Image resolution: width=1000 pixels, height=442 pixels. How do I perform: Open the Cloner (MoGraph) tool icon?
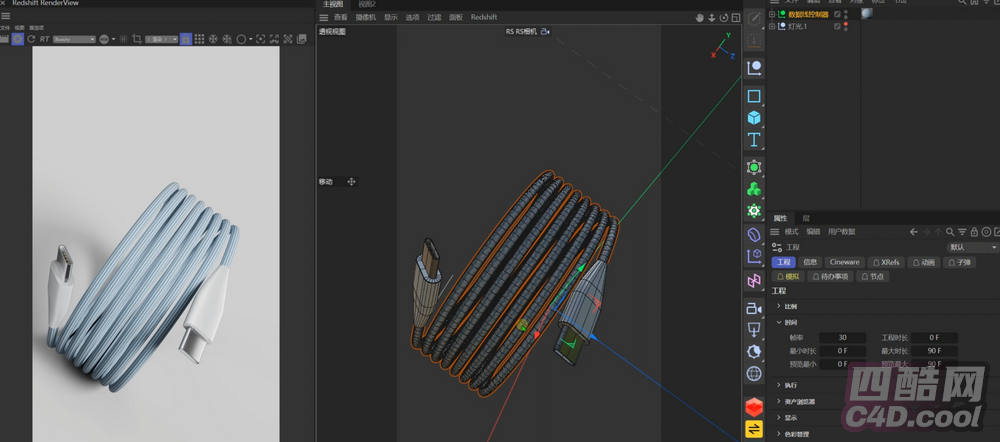(754, 188)
